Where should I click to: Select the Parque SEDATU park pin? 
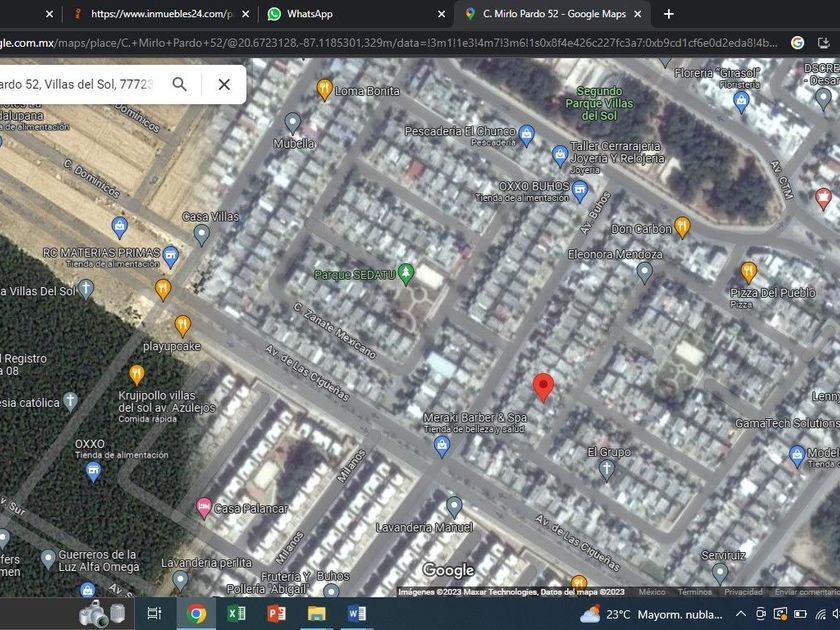pos(406,274)
